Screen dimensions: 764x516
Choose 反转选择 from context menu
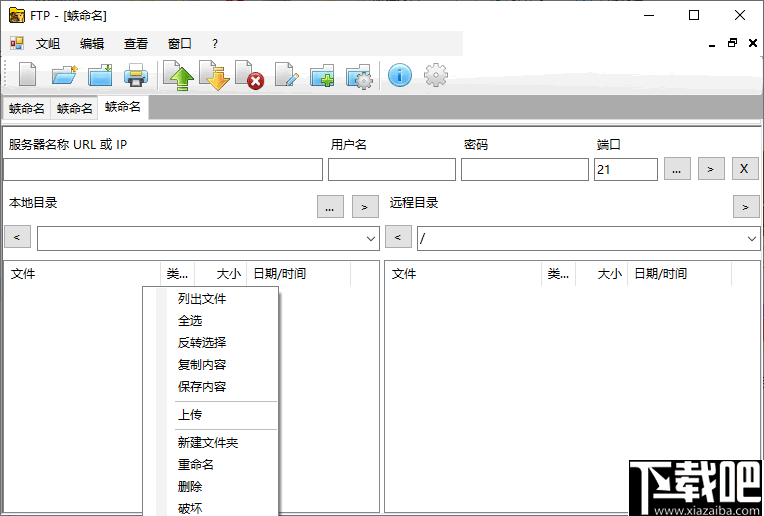coord(210,343)
